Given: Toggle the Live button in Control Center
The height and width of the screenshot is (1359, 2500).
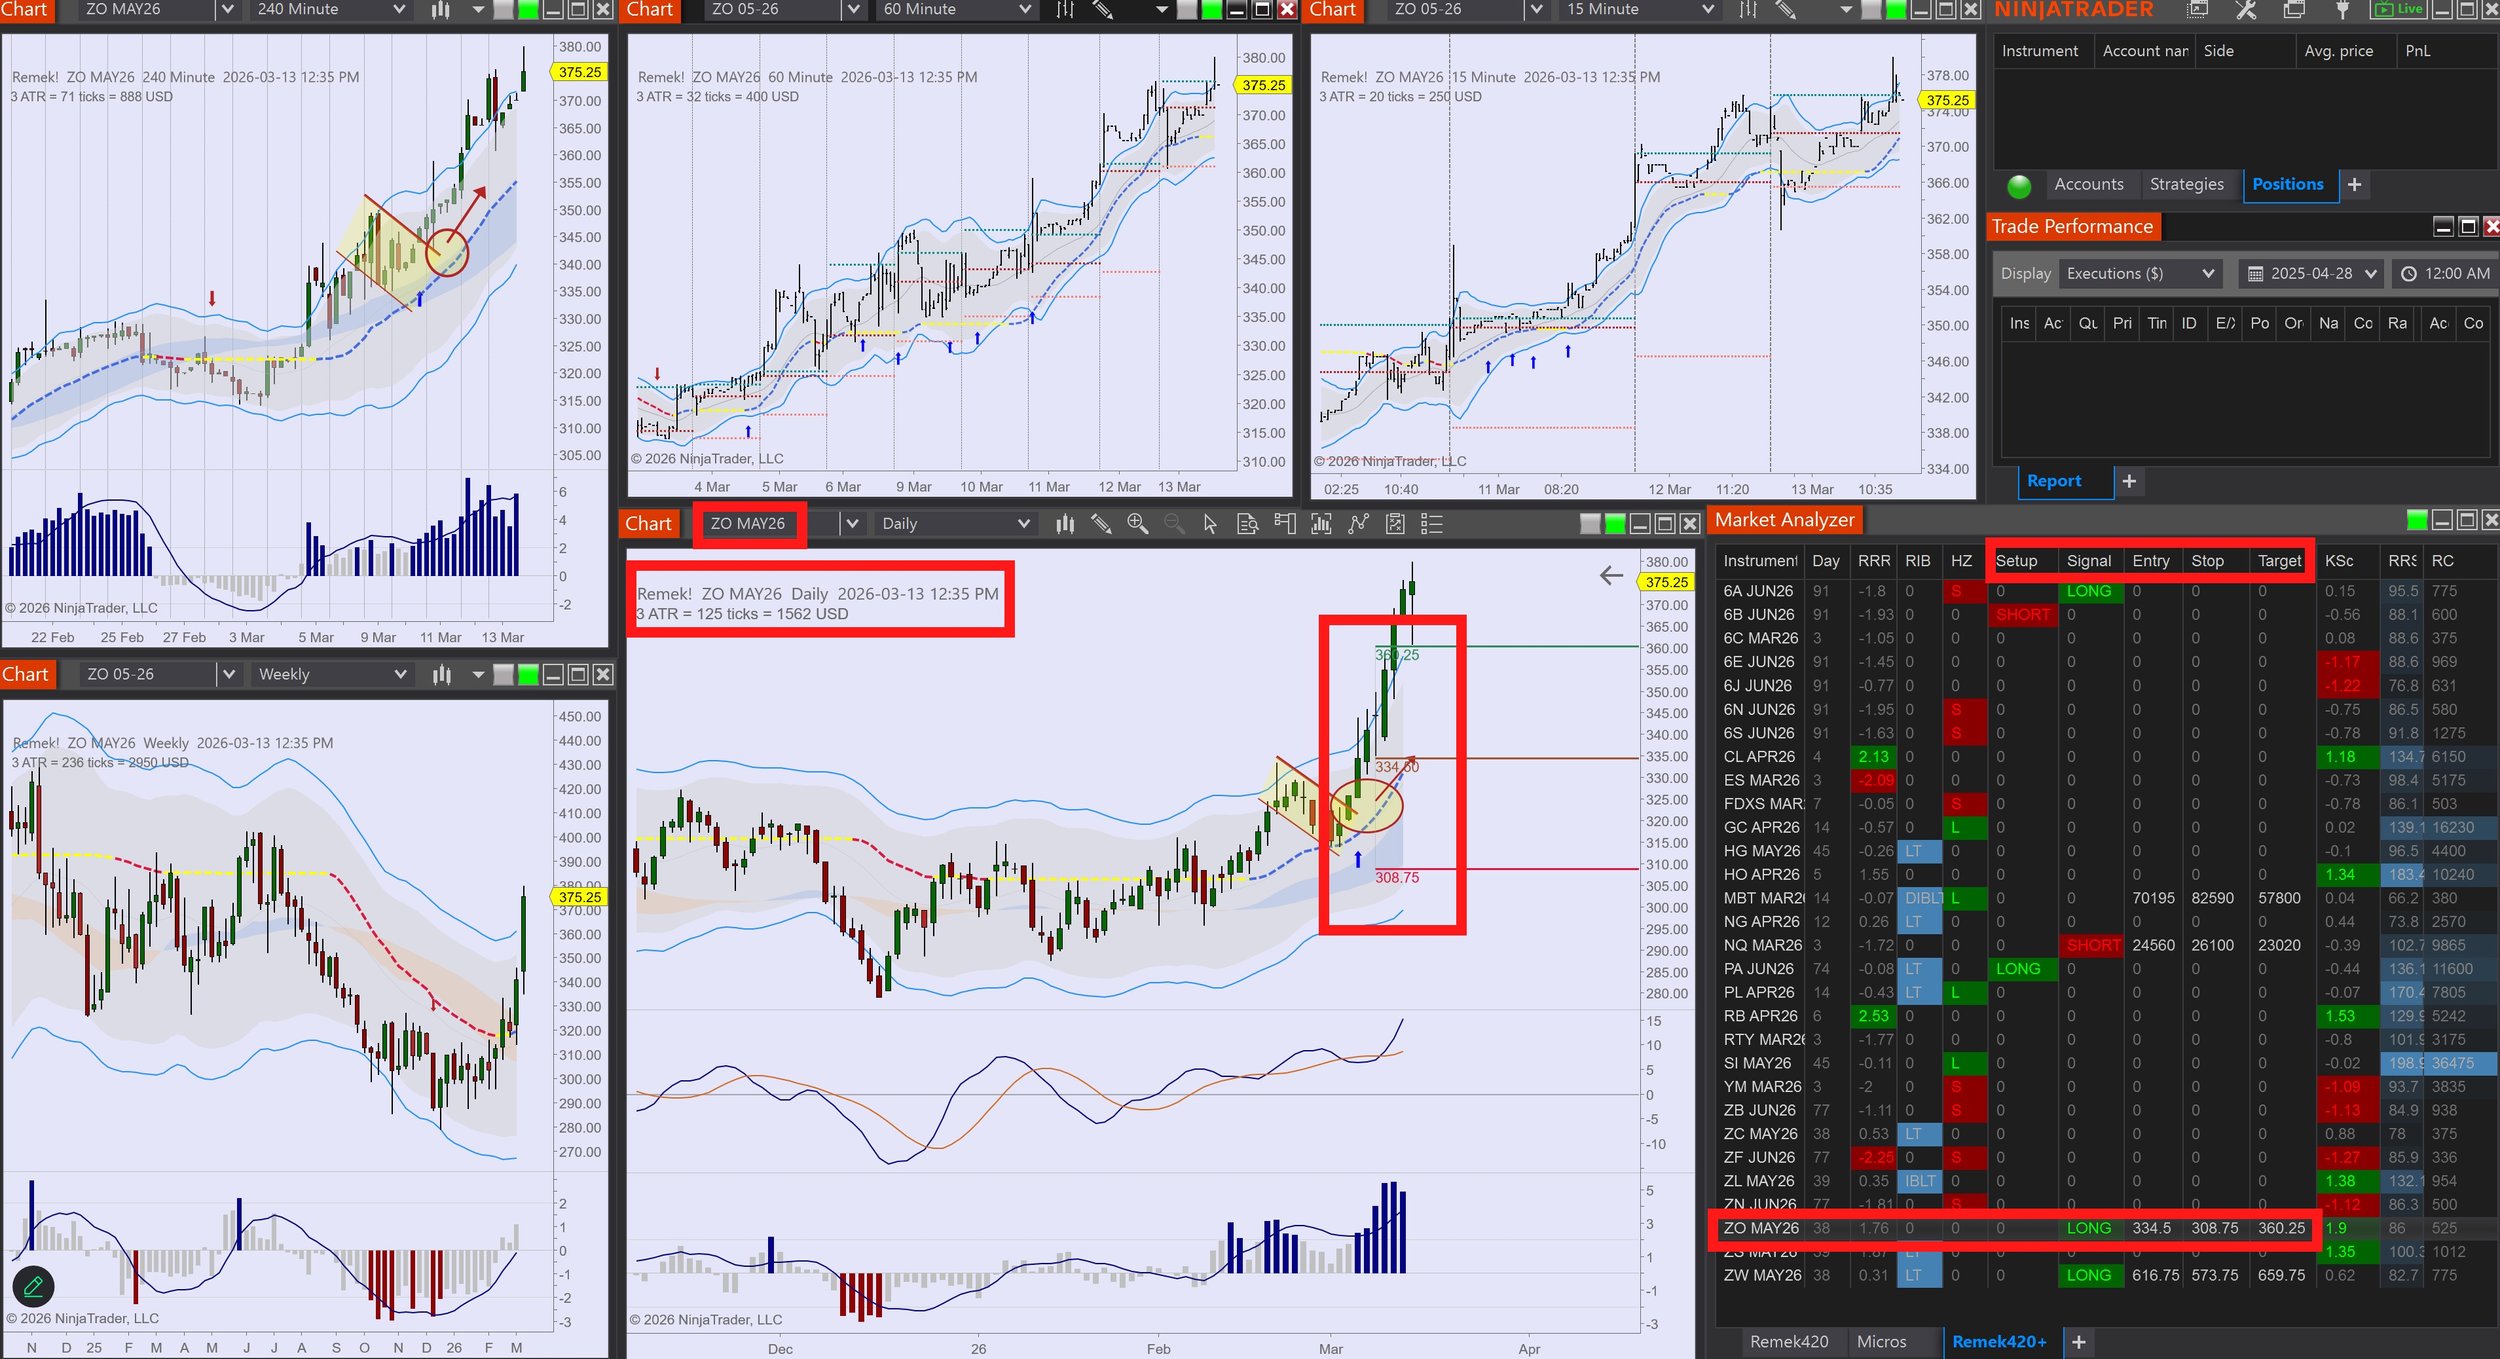Looking at the screenshot, I should 2399,10.
